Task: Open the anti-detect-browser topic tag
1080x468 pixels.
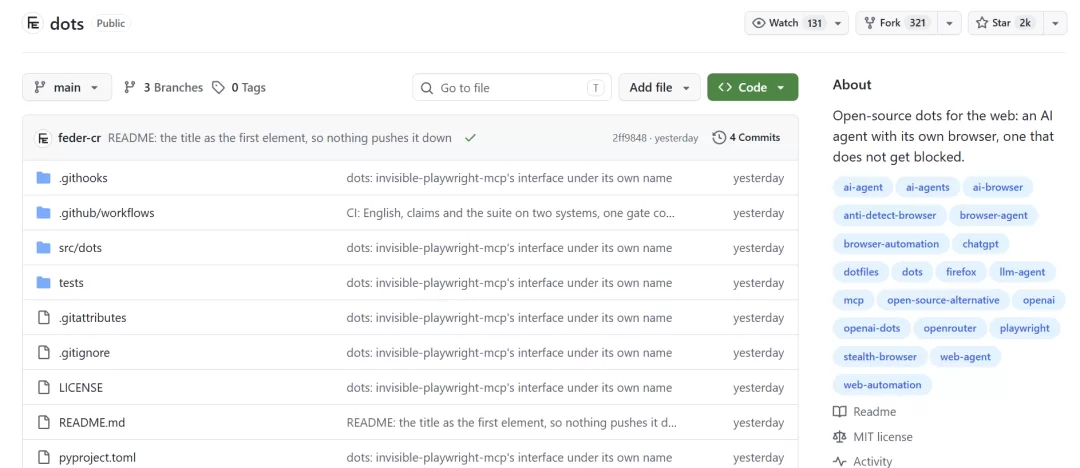Action: pos(890,215)
